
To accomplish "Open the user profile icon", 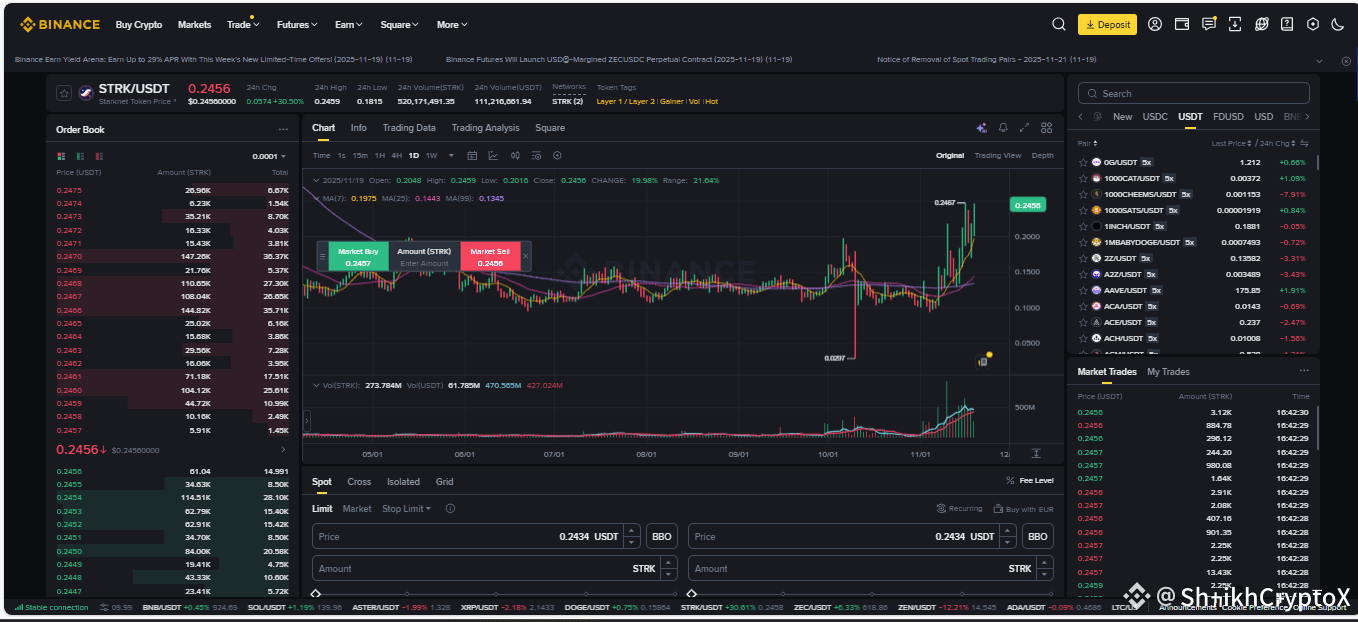I will pyautogui.click(x=1155, y=24).
